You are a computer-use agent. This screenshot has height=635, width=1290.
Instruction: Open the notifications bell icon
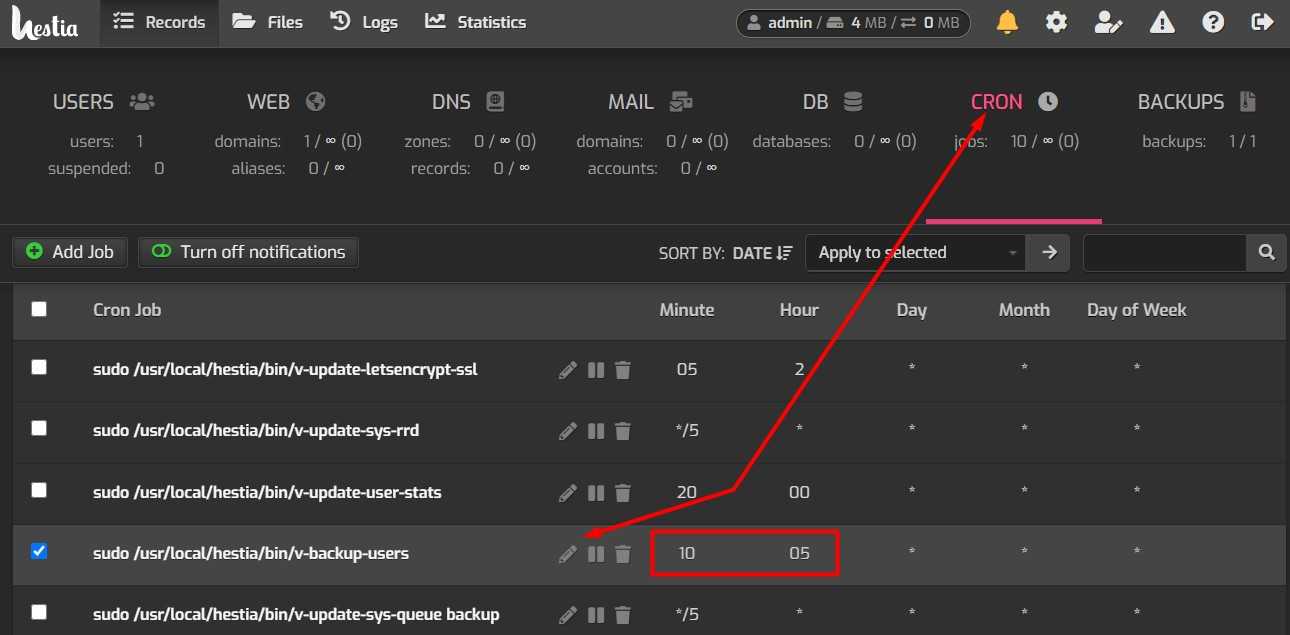(1008, 22)
